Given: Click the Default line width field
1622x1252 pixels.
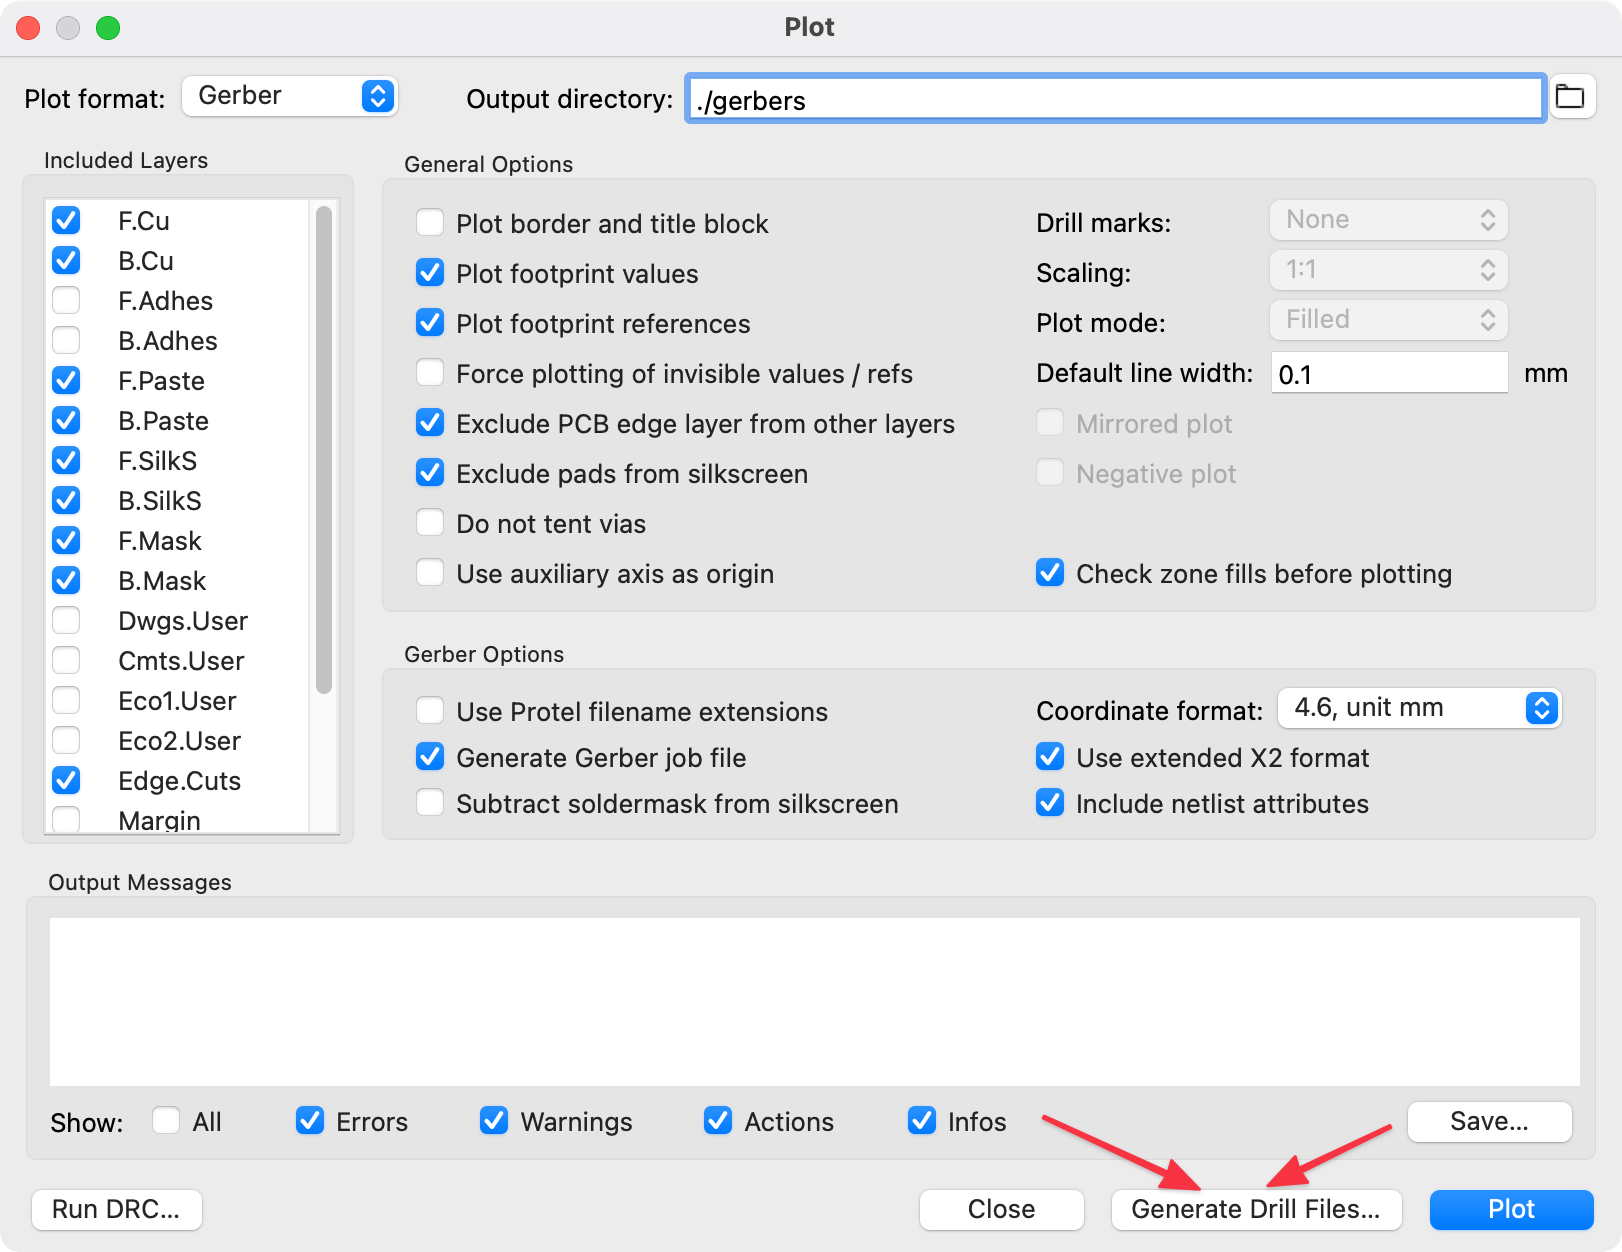Looking at the screenshot, I should 1388,373.
